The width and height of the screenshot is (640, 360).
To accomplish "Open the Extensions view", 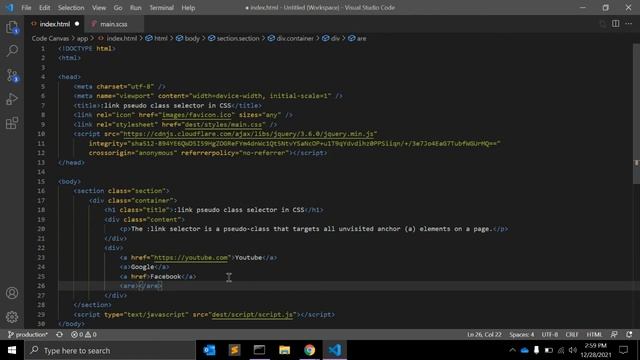I will (12, 123).
